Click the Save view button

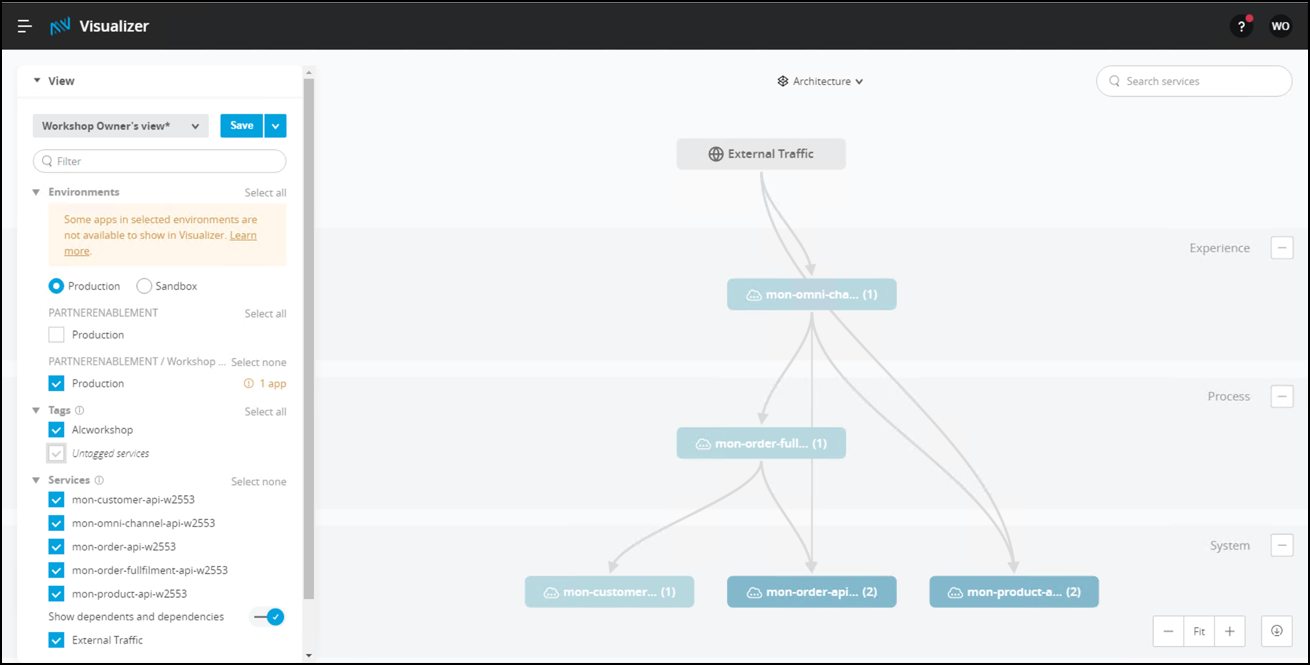click(241, 126)
